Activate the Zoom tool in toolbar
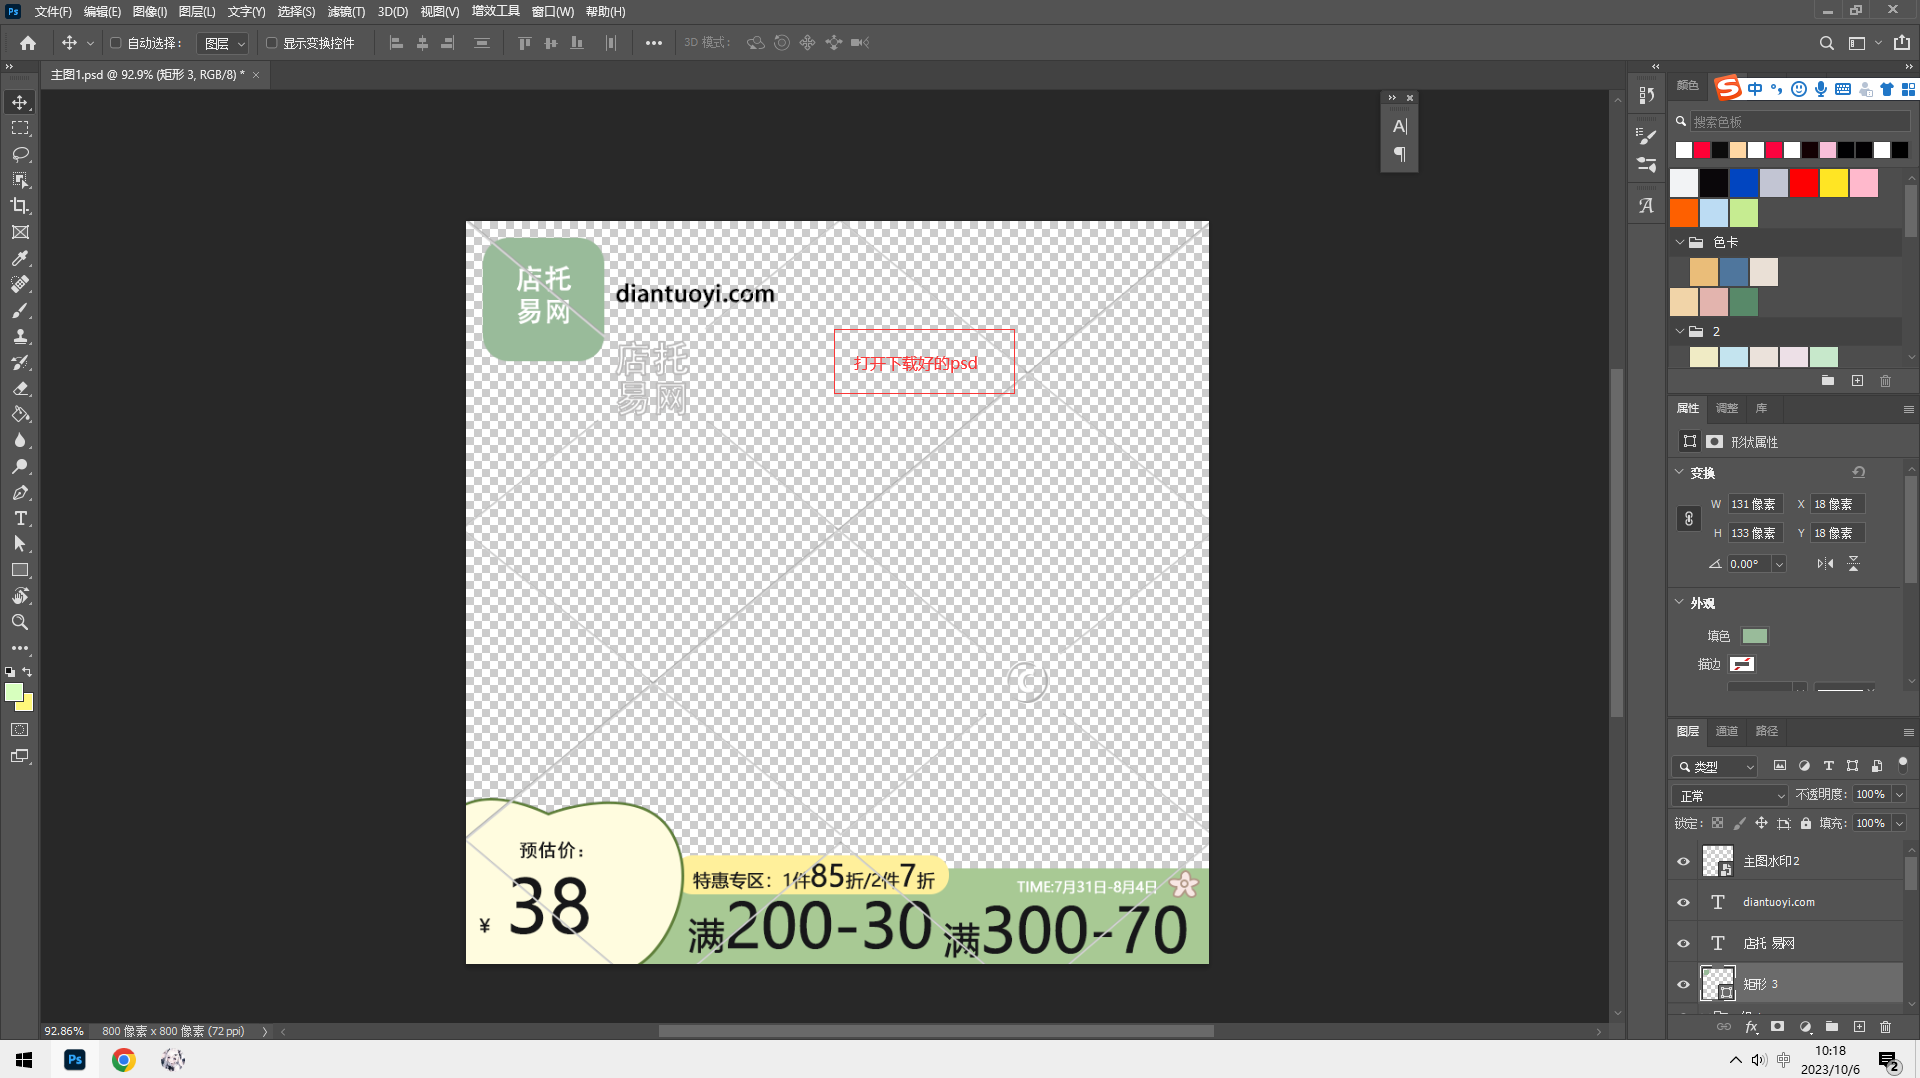Viewport: 1920px width, 1078px height. (20, 622)
